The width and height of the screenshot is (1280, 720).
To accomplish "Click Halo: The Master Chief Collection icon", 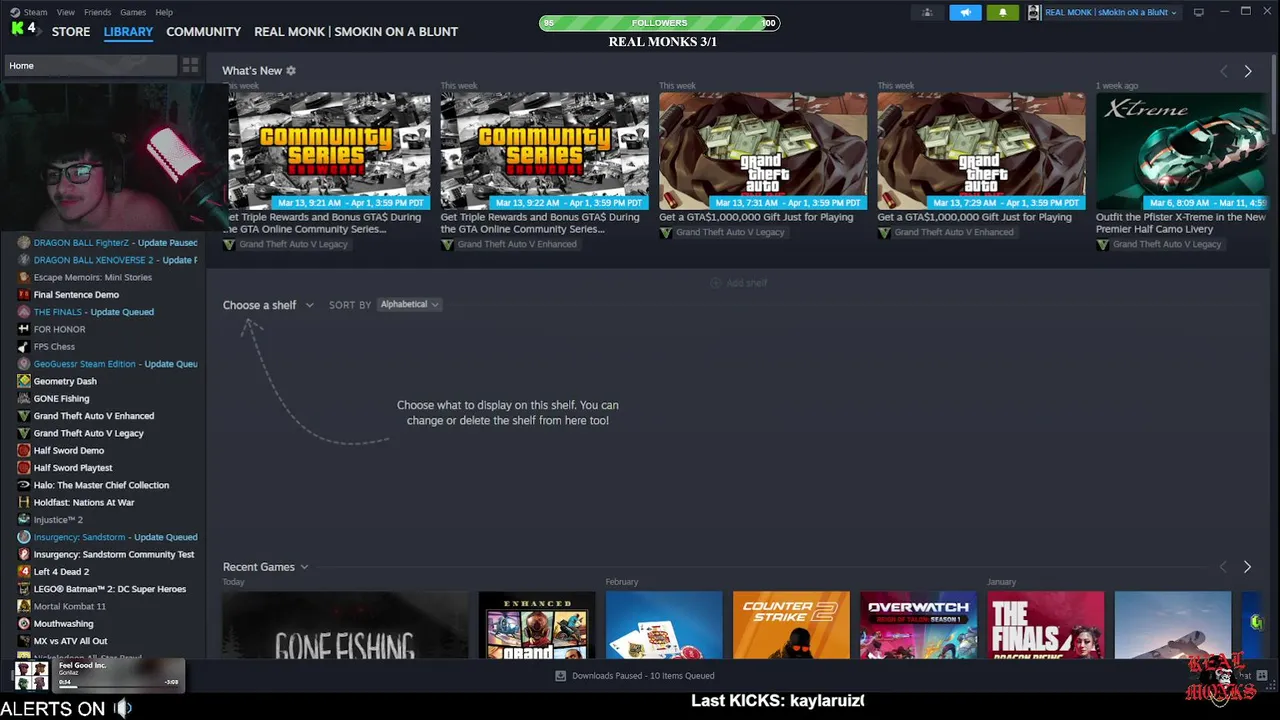I will click(24, 485).
